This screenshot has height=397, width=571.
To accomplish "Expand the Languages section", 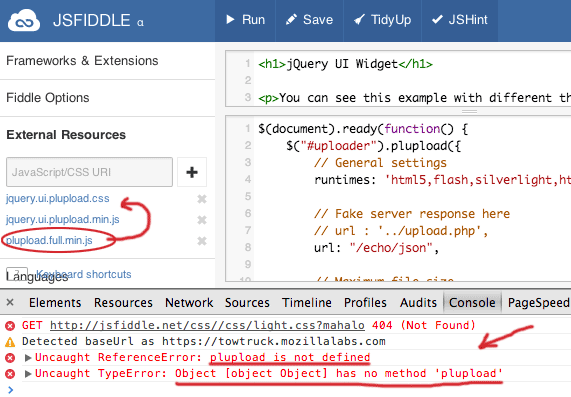I will [x=37, y=277].
